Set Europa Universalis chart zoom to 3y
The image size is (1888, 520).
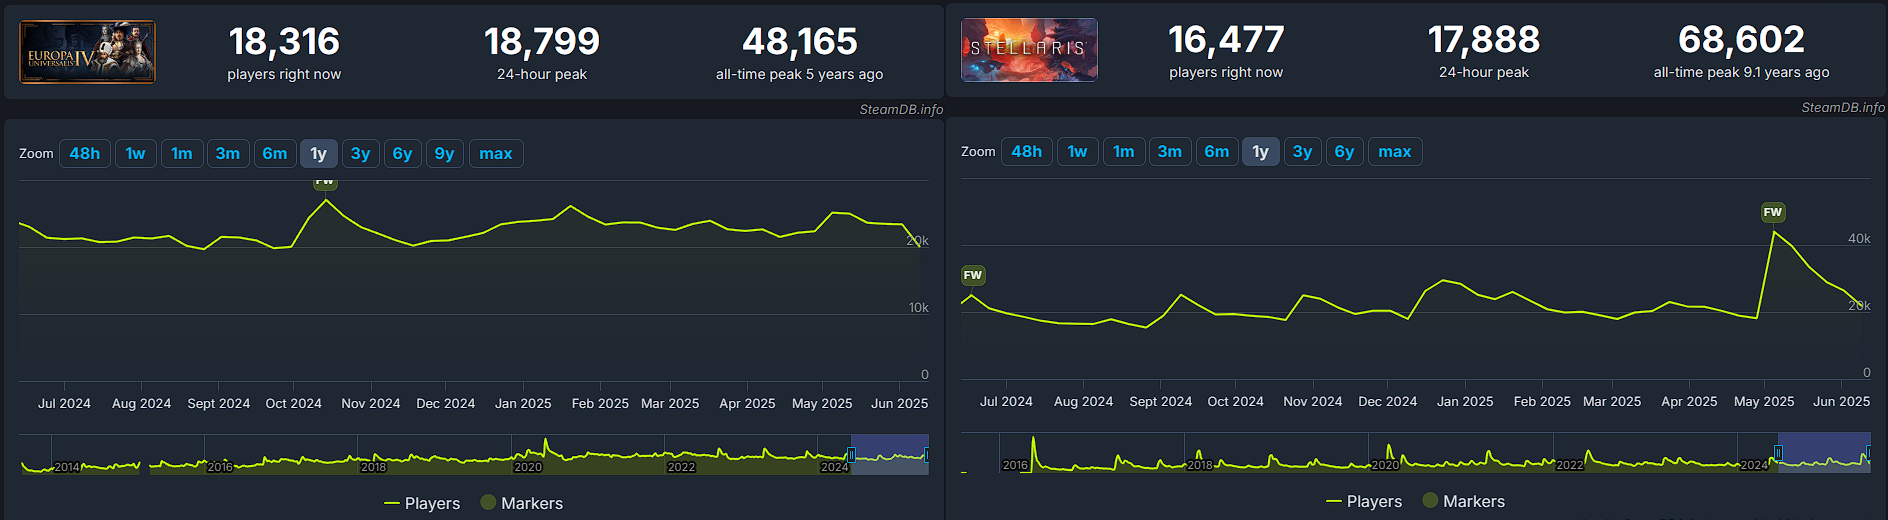pyautogui.click(x=361, y=153)
